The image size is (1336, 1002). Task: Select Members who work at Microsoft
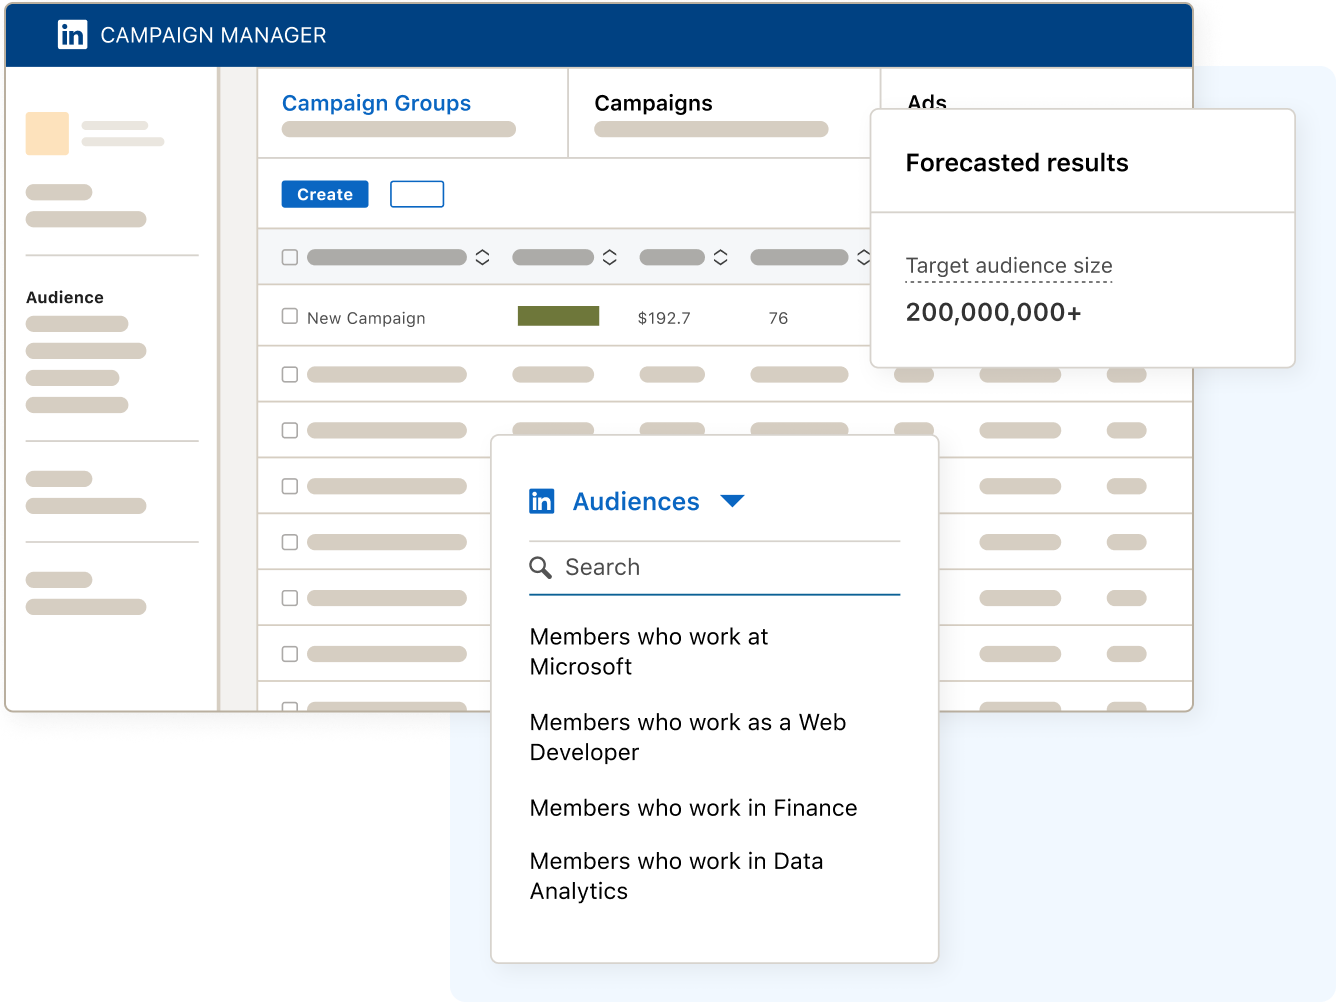click(x=648, y=651)
